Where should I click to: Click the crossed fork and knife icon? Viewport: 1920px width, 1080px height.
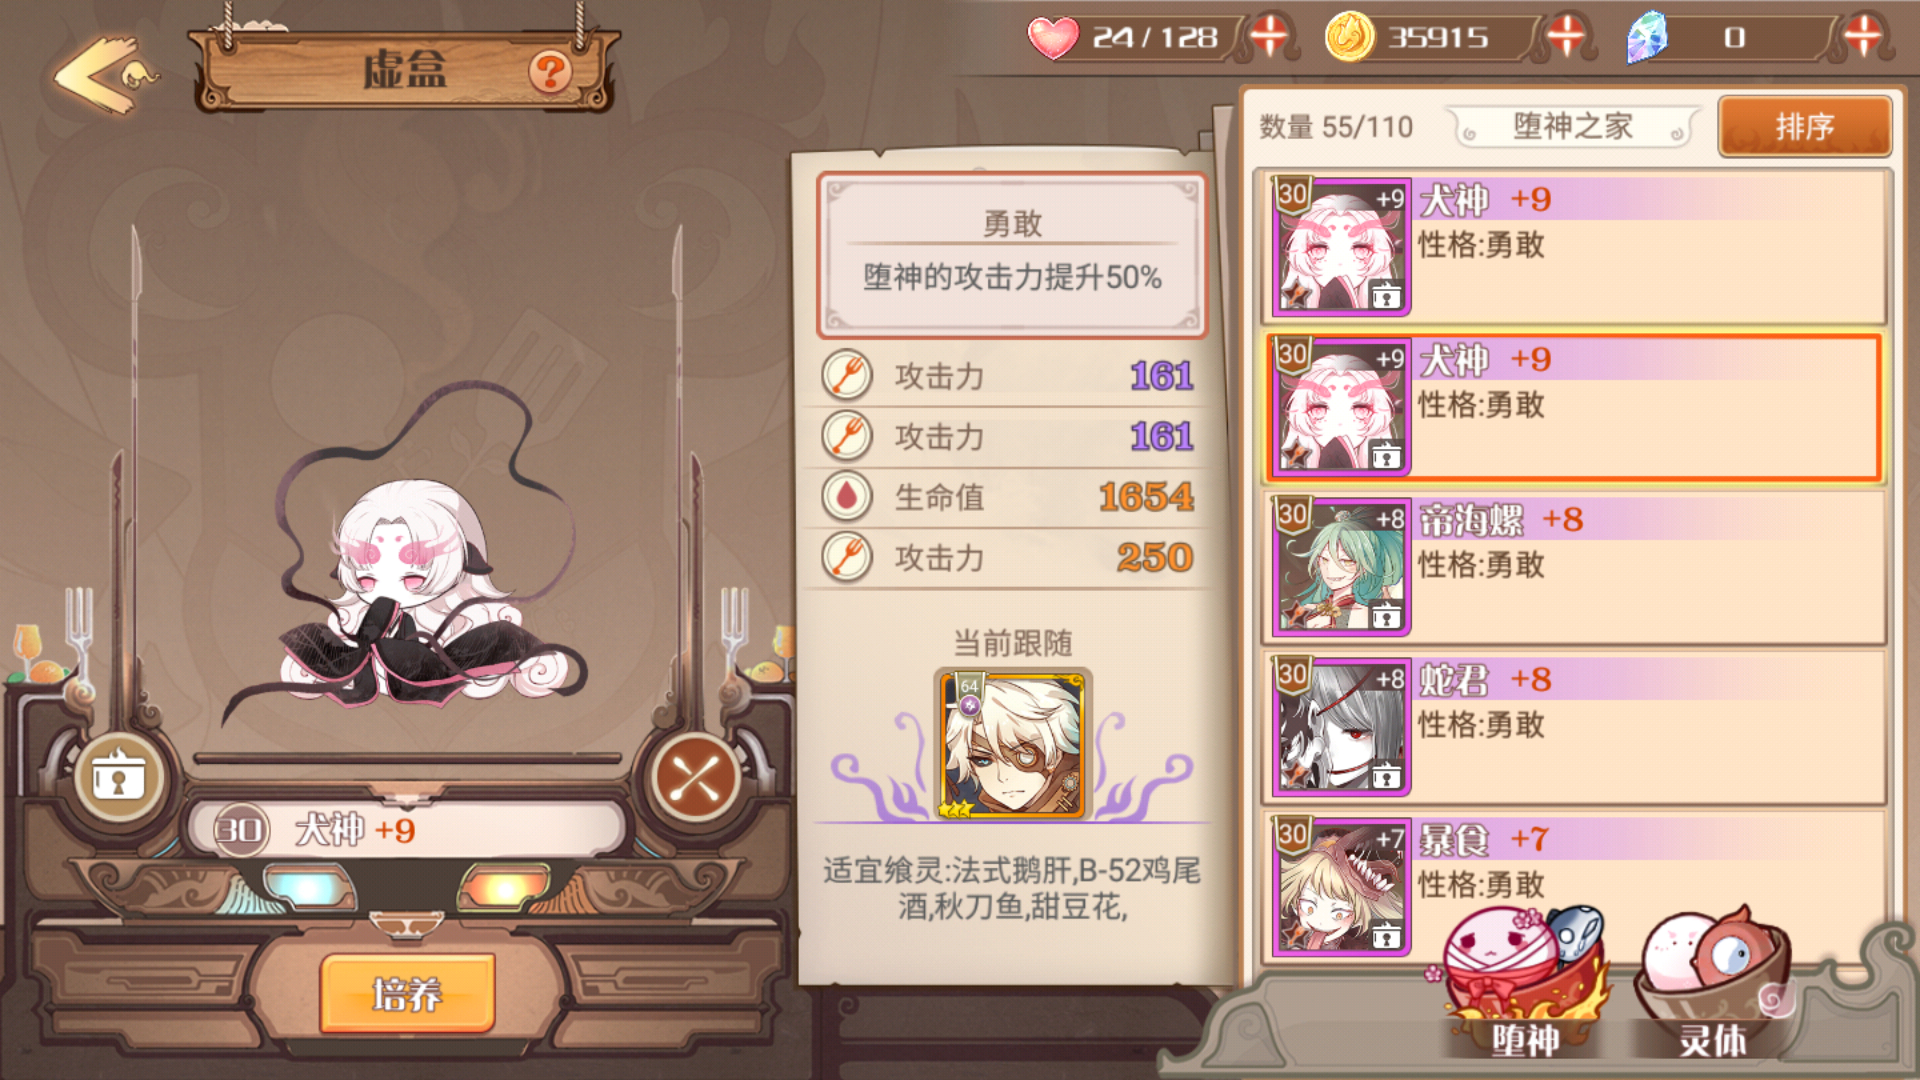click(695, 777)
